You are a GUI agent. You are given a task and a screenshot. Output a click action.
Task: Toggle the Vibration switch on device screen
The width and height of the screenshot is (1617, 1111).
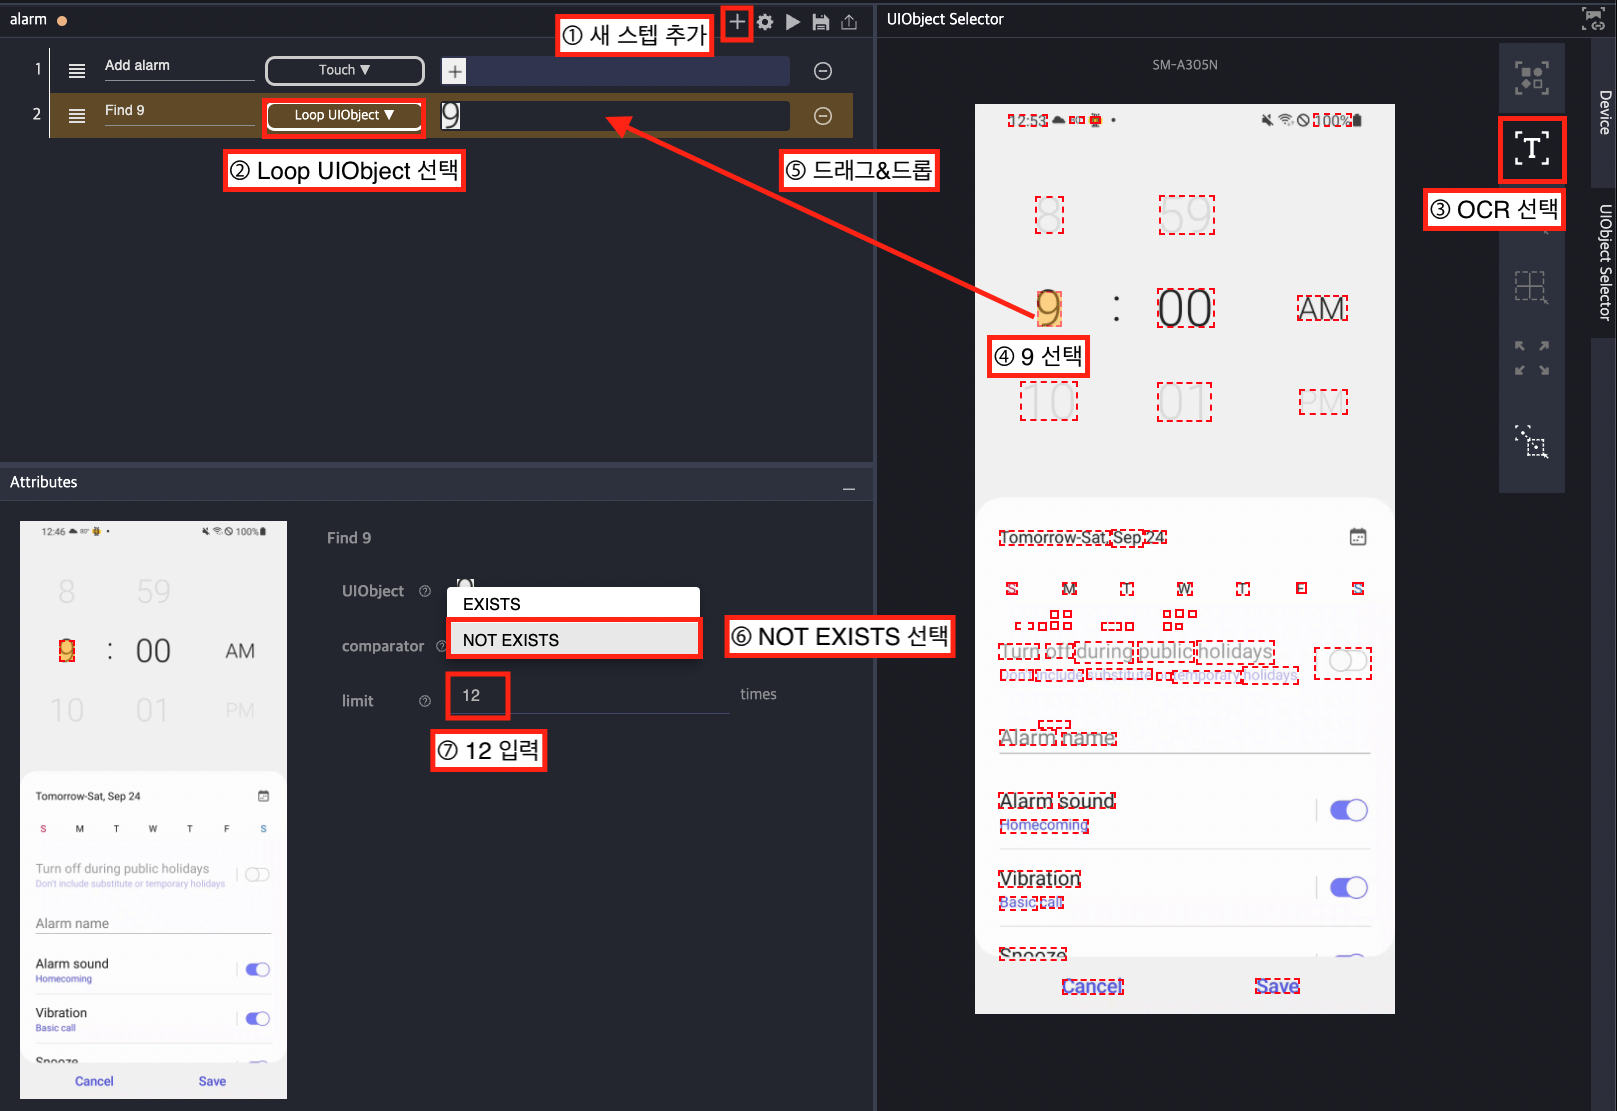(x=1348, y=887)
